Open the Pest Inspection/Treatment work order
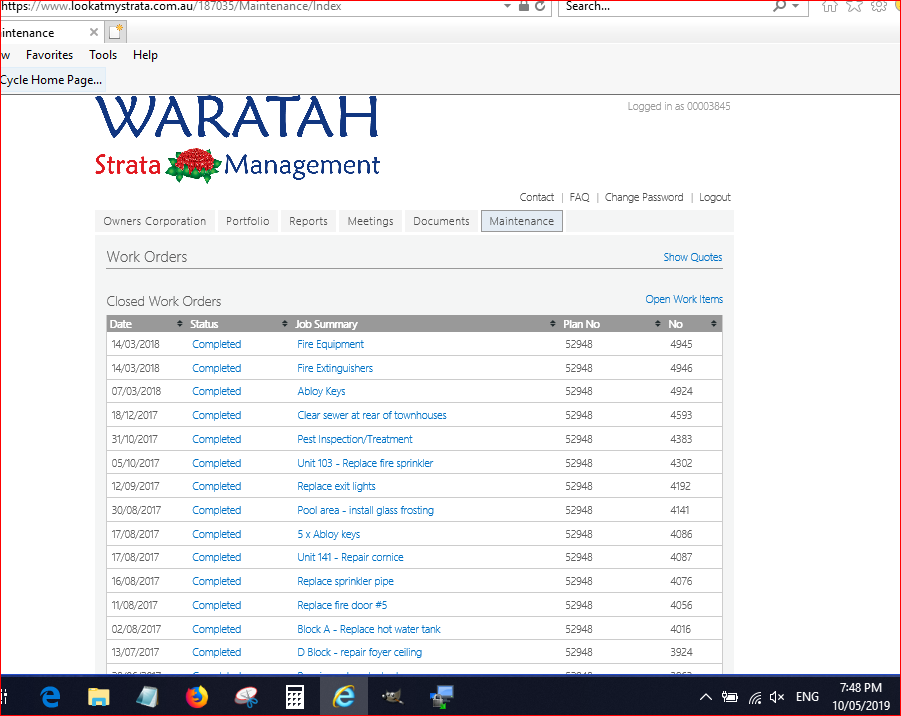Screen dimensions: 901x716 [354, 439]
